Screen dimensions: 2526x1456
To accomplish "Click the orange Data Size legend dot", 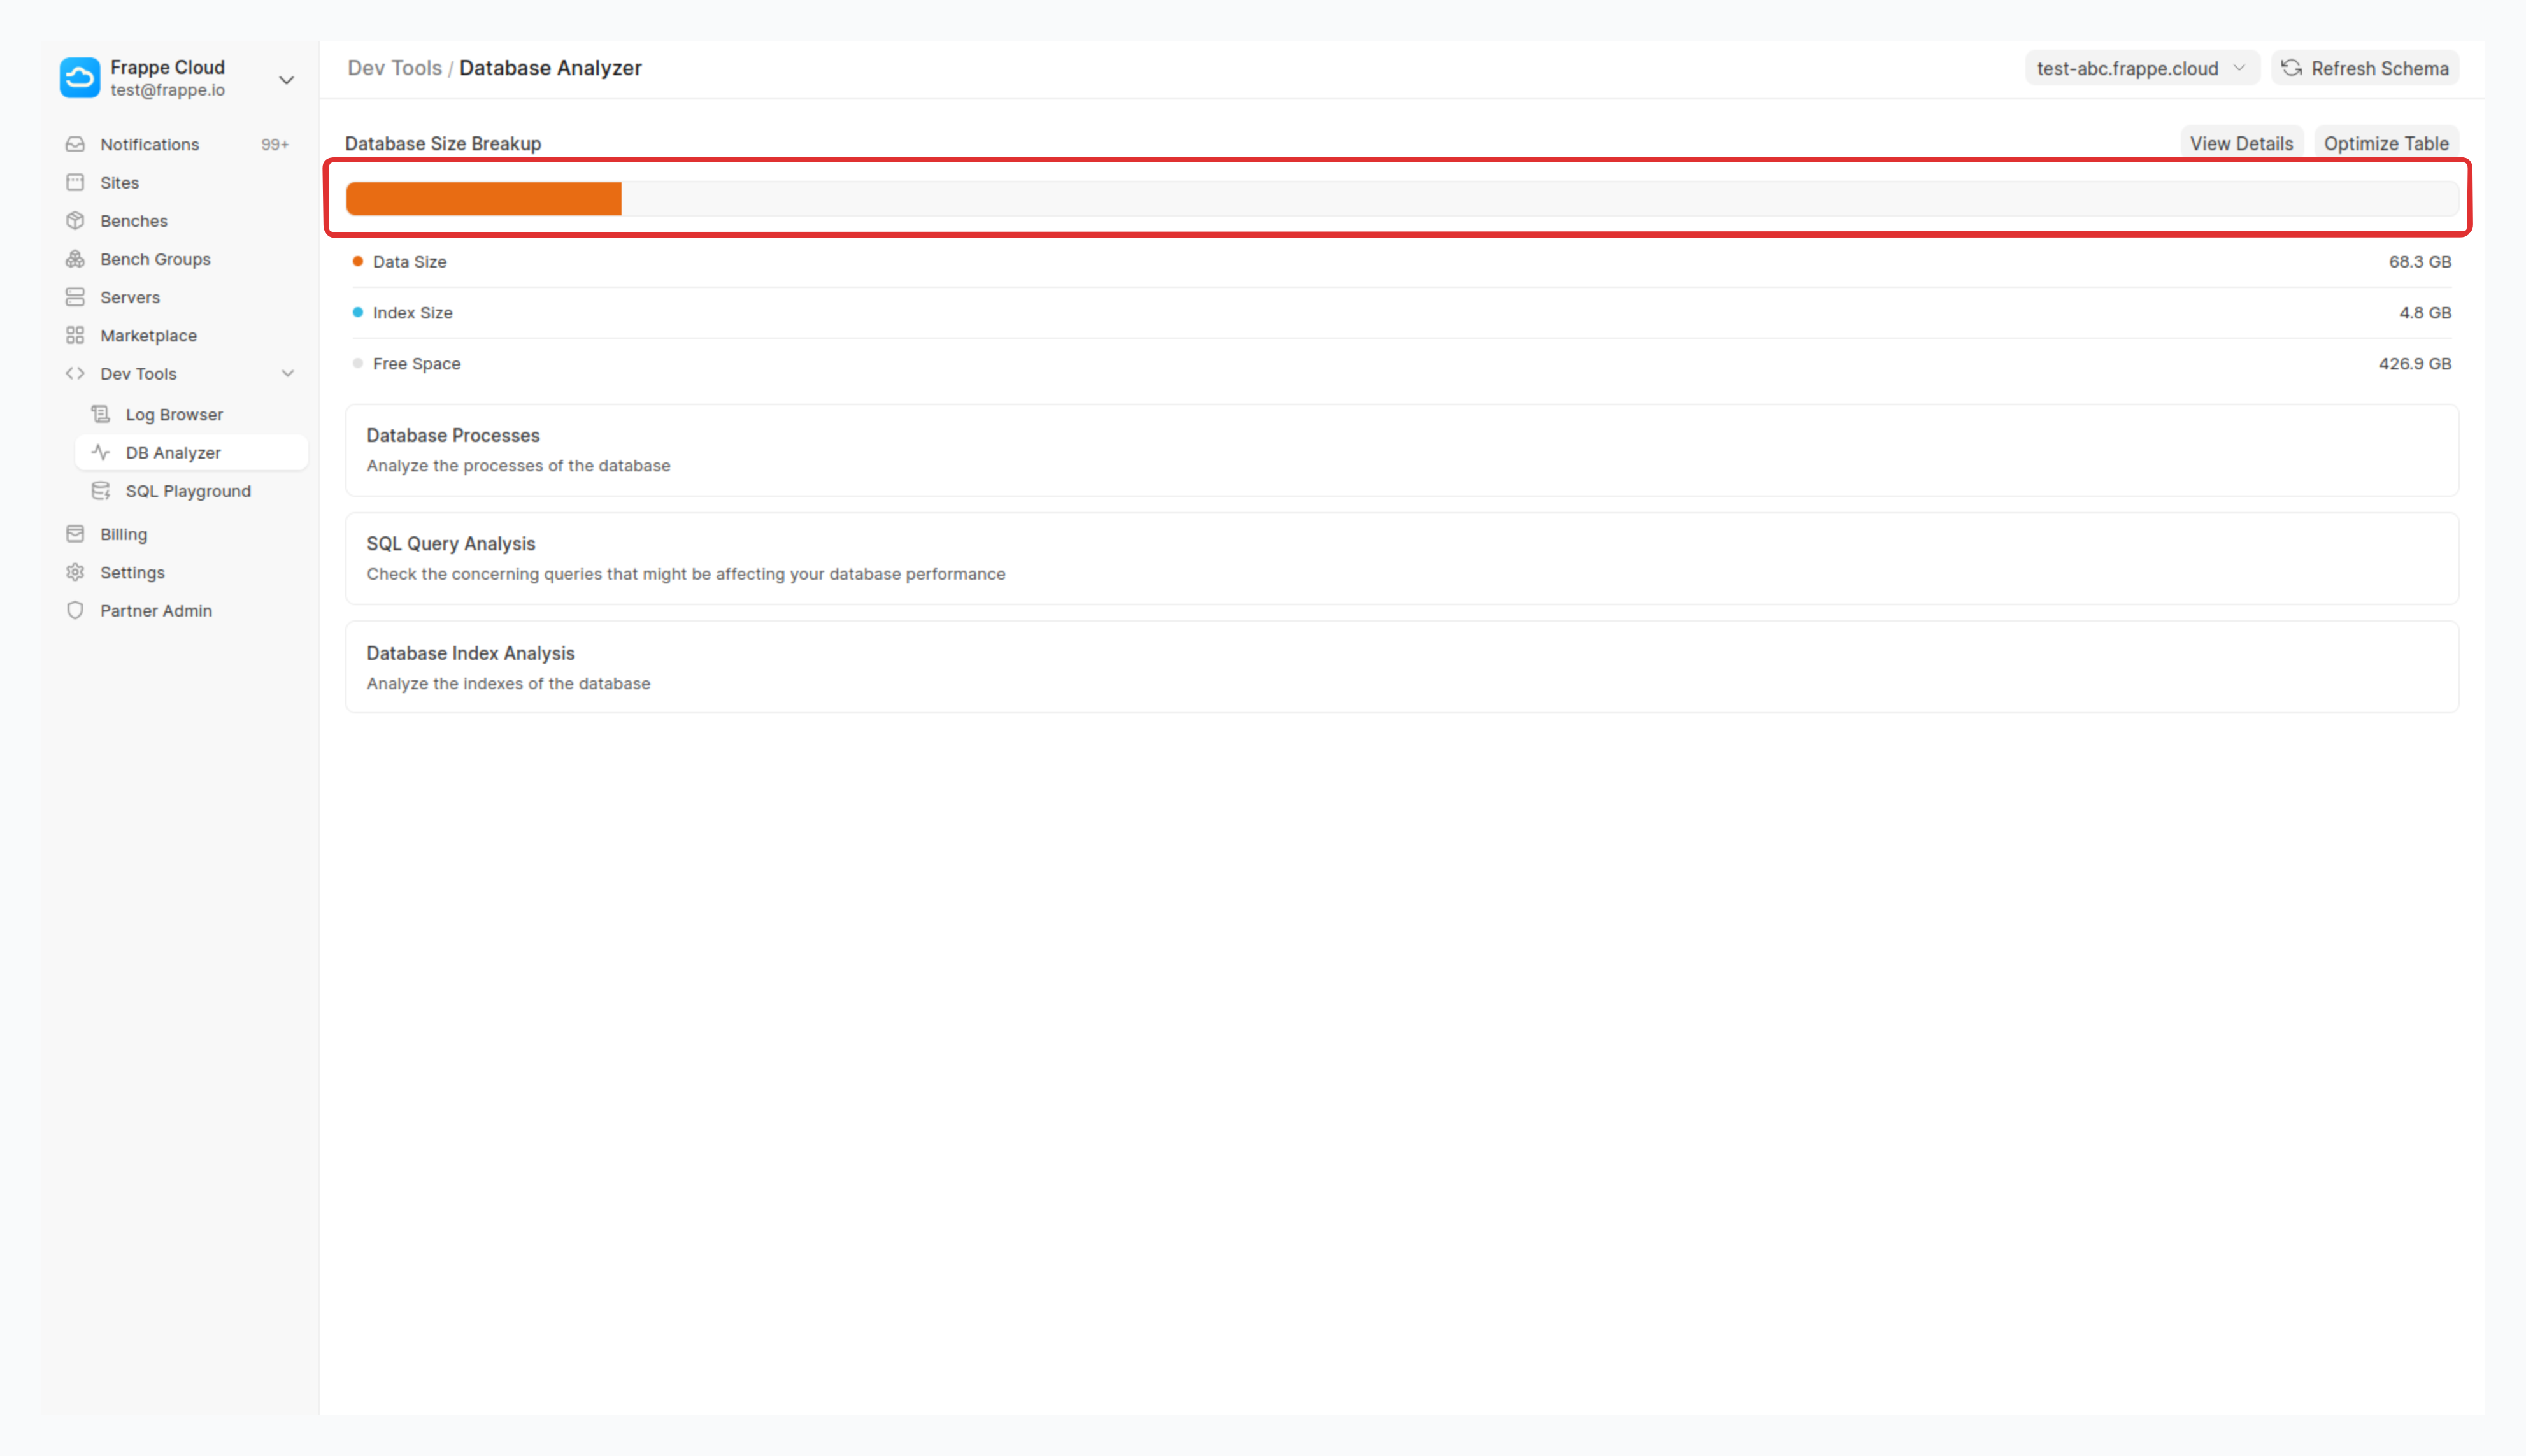I will (357, 261).
